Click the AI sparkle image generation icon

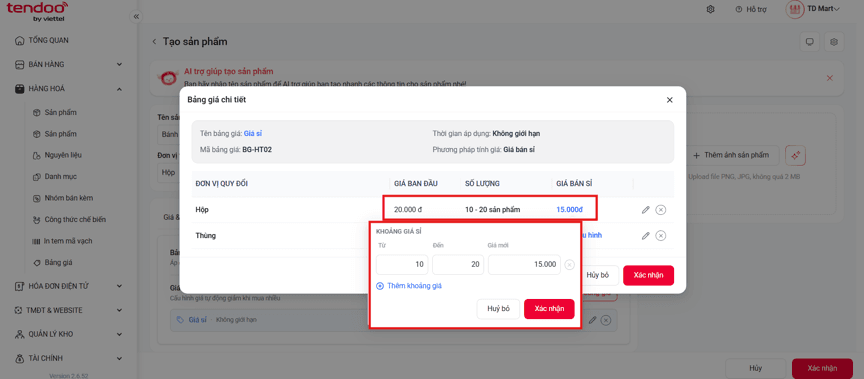796,155
